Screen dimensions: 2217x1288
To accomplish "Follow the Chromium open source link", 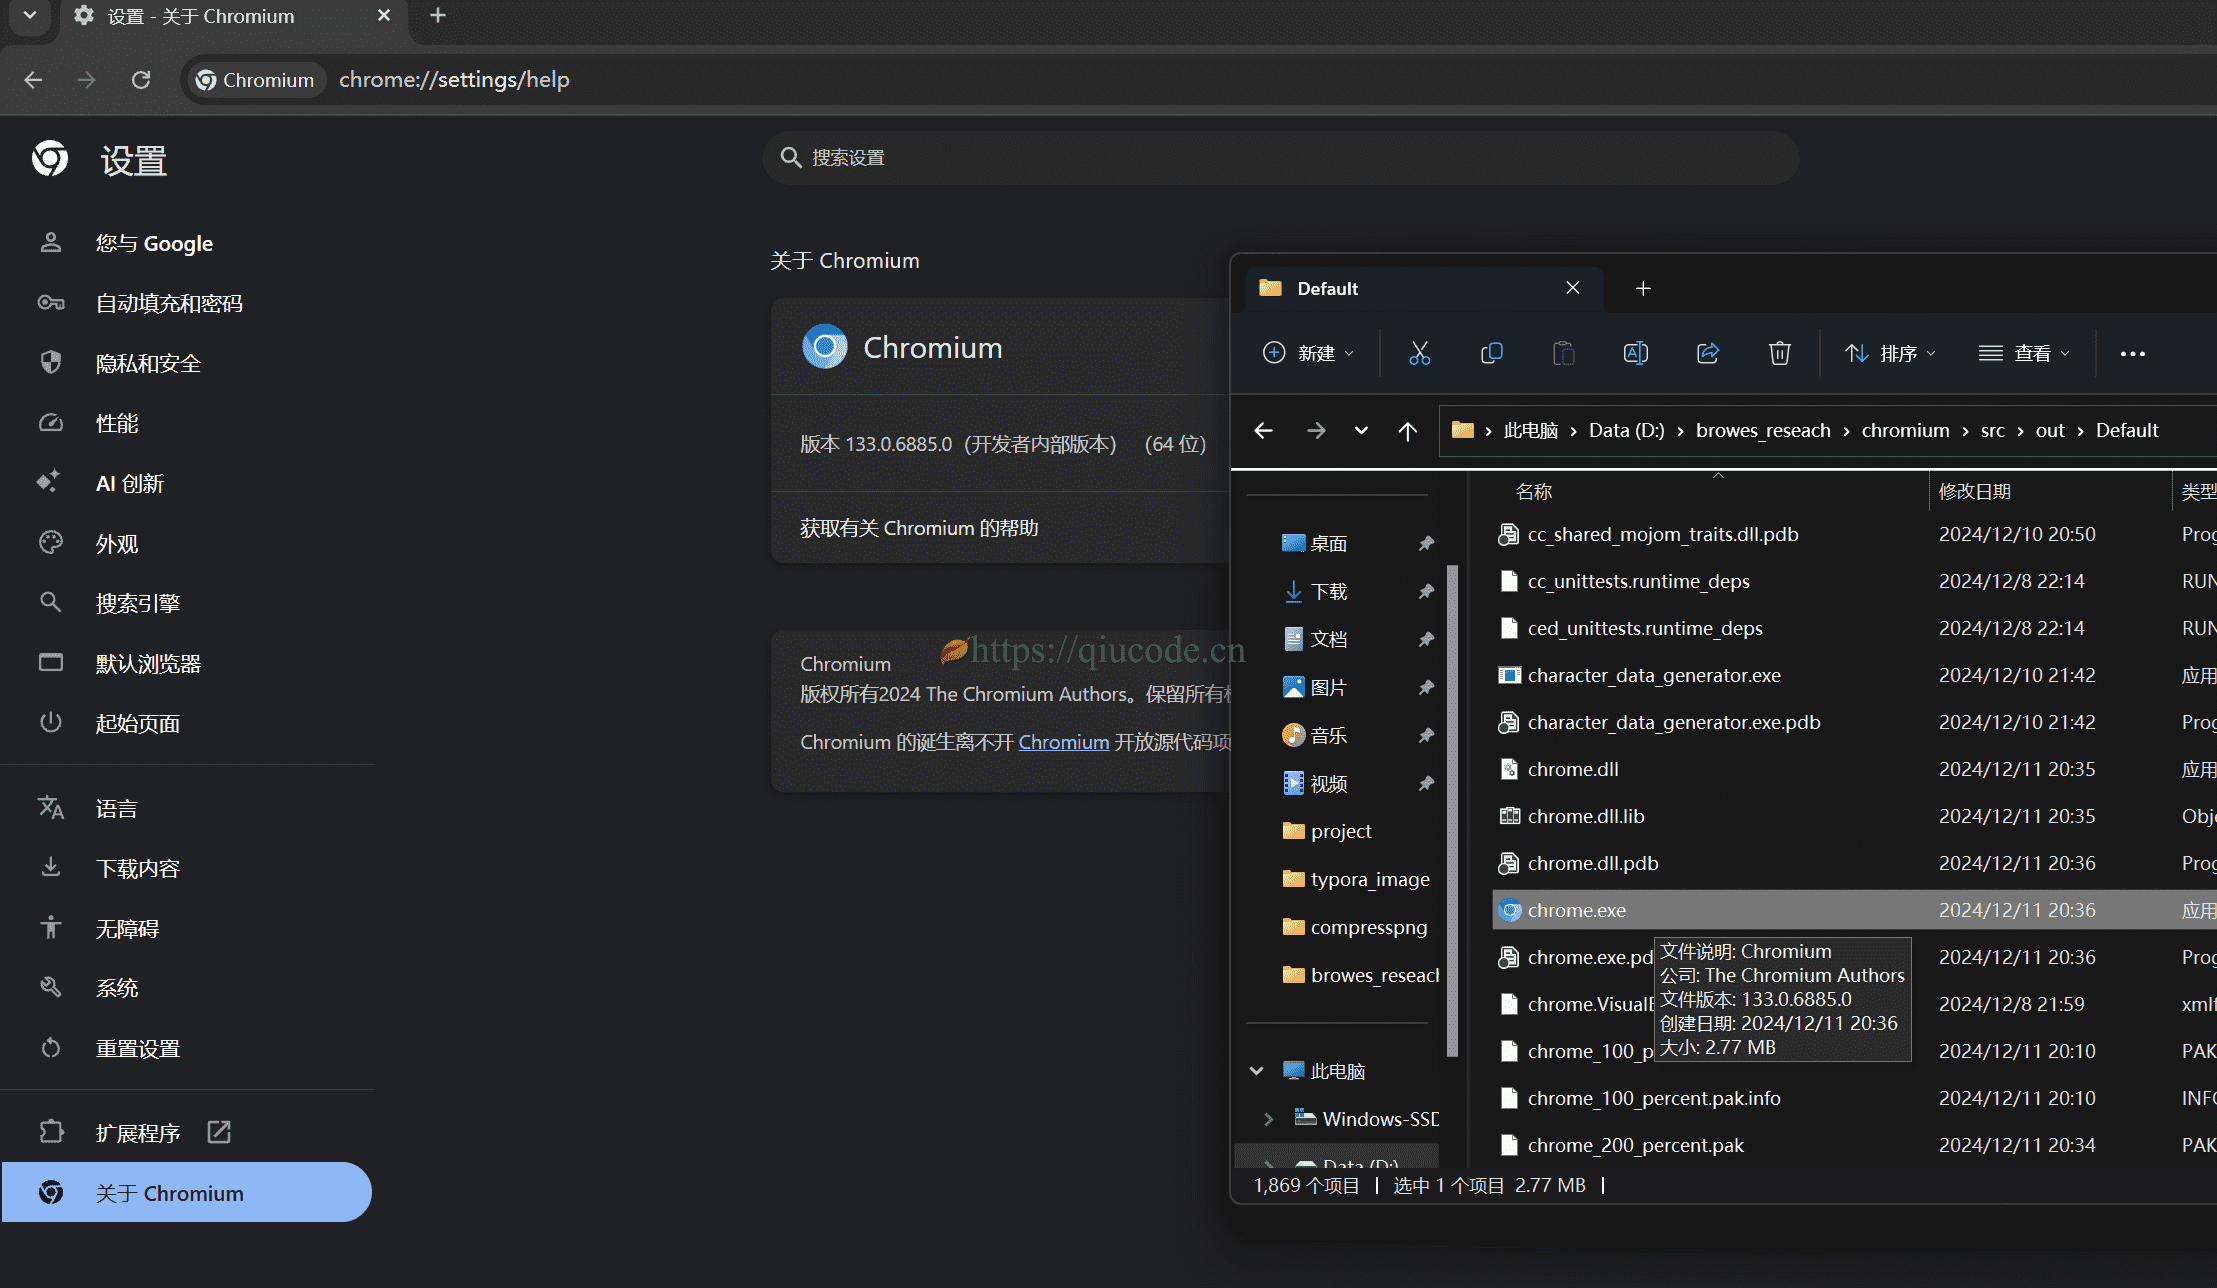I will (1064, 742).
